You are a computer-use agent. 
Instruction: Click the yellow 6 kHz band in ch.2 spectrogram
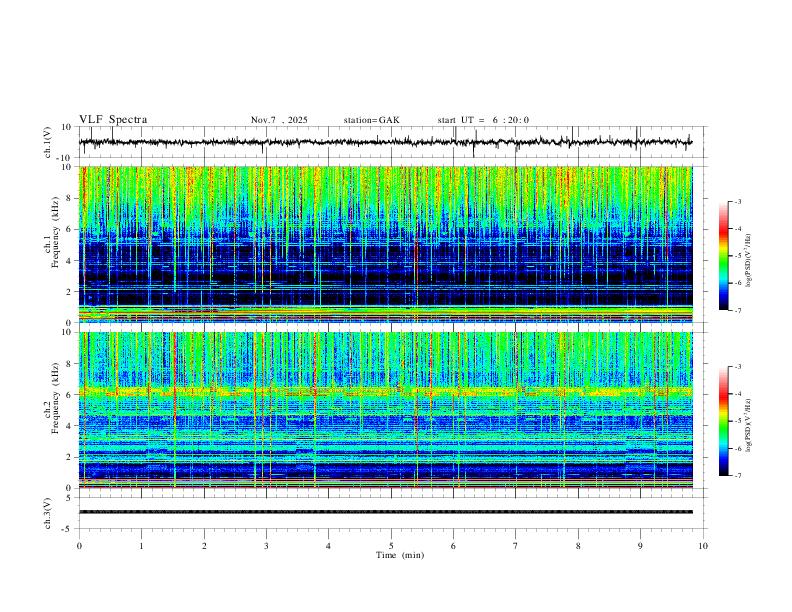(x=385, y=391)
